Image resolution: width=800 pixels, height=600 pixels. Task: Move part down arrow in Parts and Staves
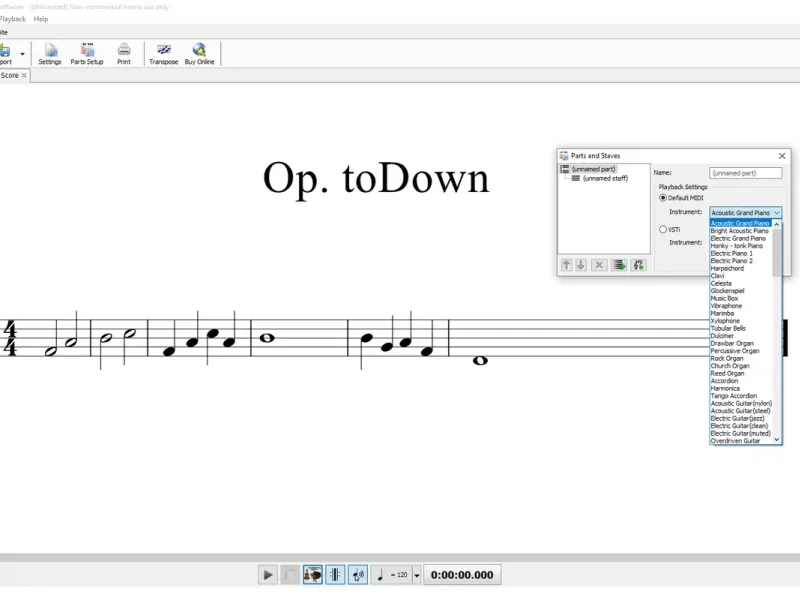click(x=581, y=265)
